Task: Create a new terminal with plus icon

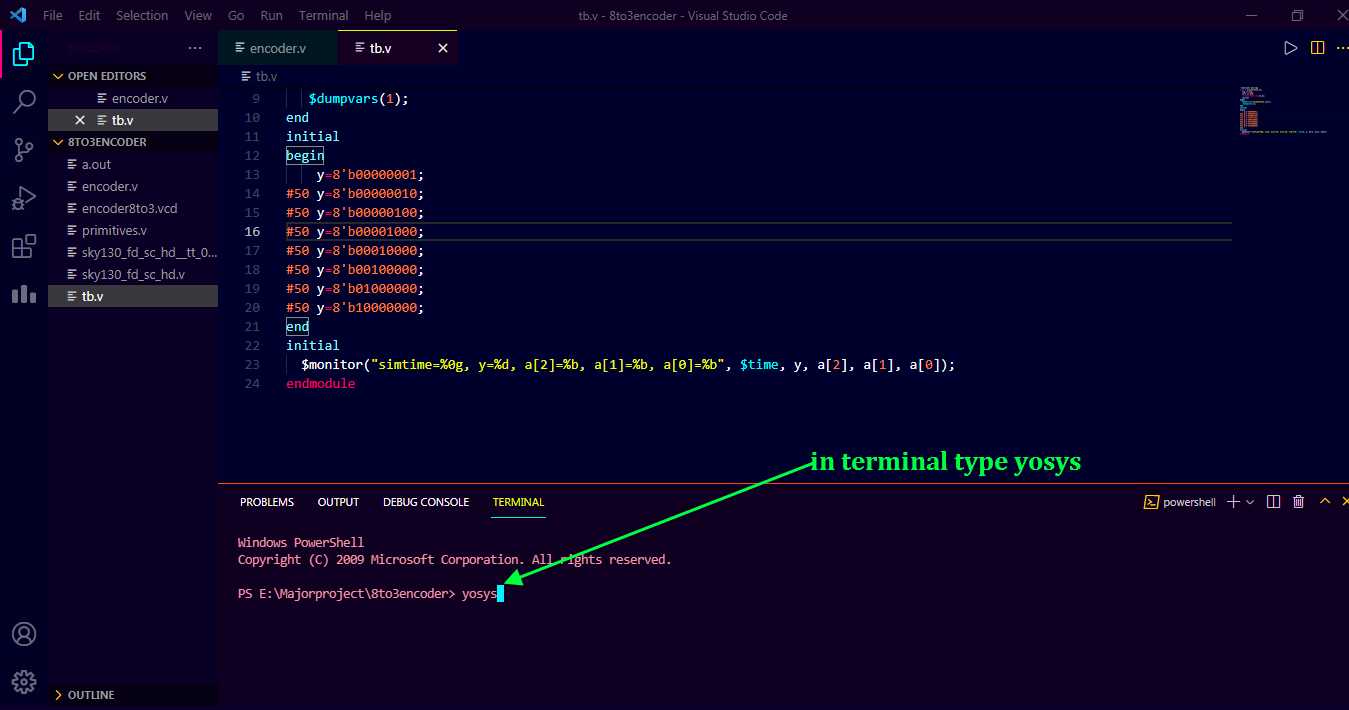Action: (x=1233, y=502)
